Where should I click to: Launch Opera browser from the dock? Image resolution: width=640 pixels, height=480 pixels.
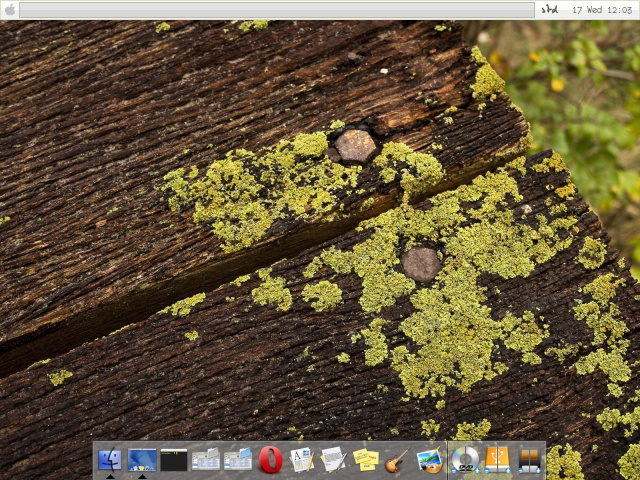271,460
